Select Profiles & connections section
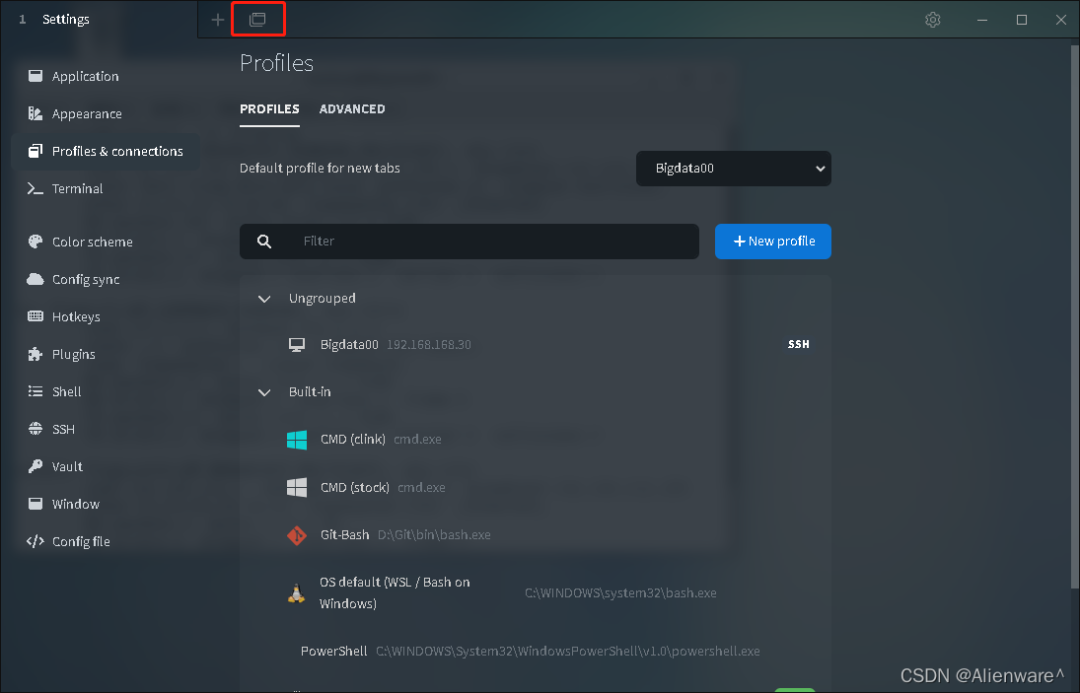Image resolution: width=1080 pixels, height=693 pixels. pos(105,151)
